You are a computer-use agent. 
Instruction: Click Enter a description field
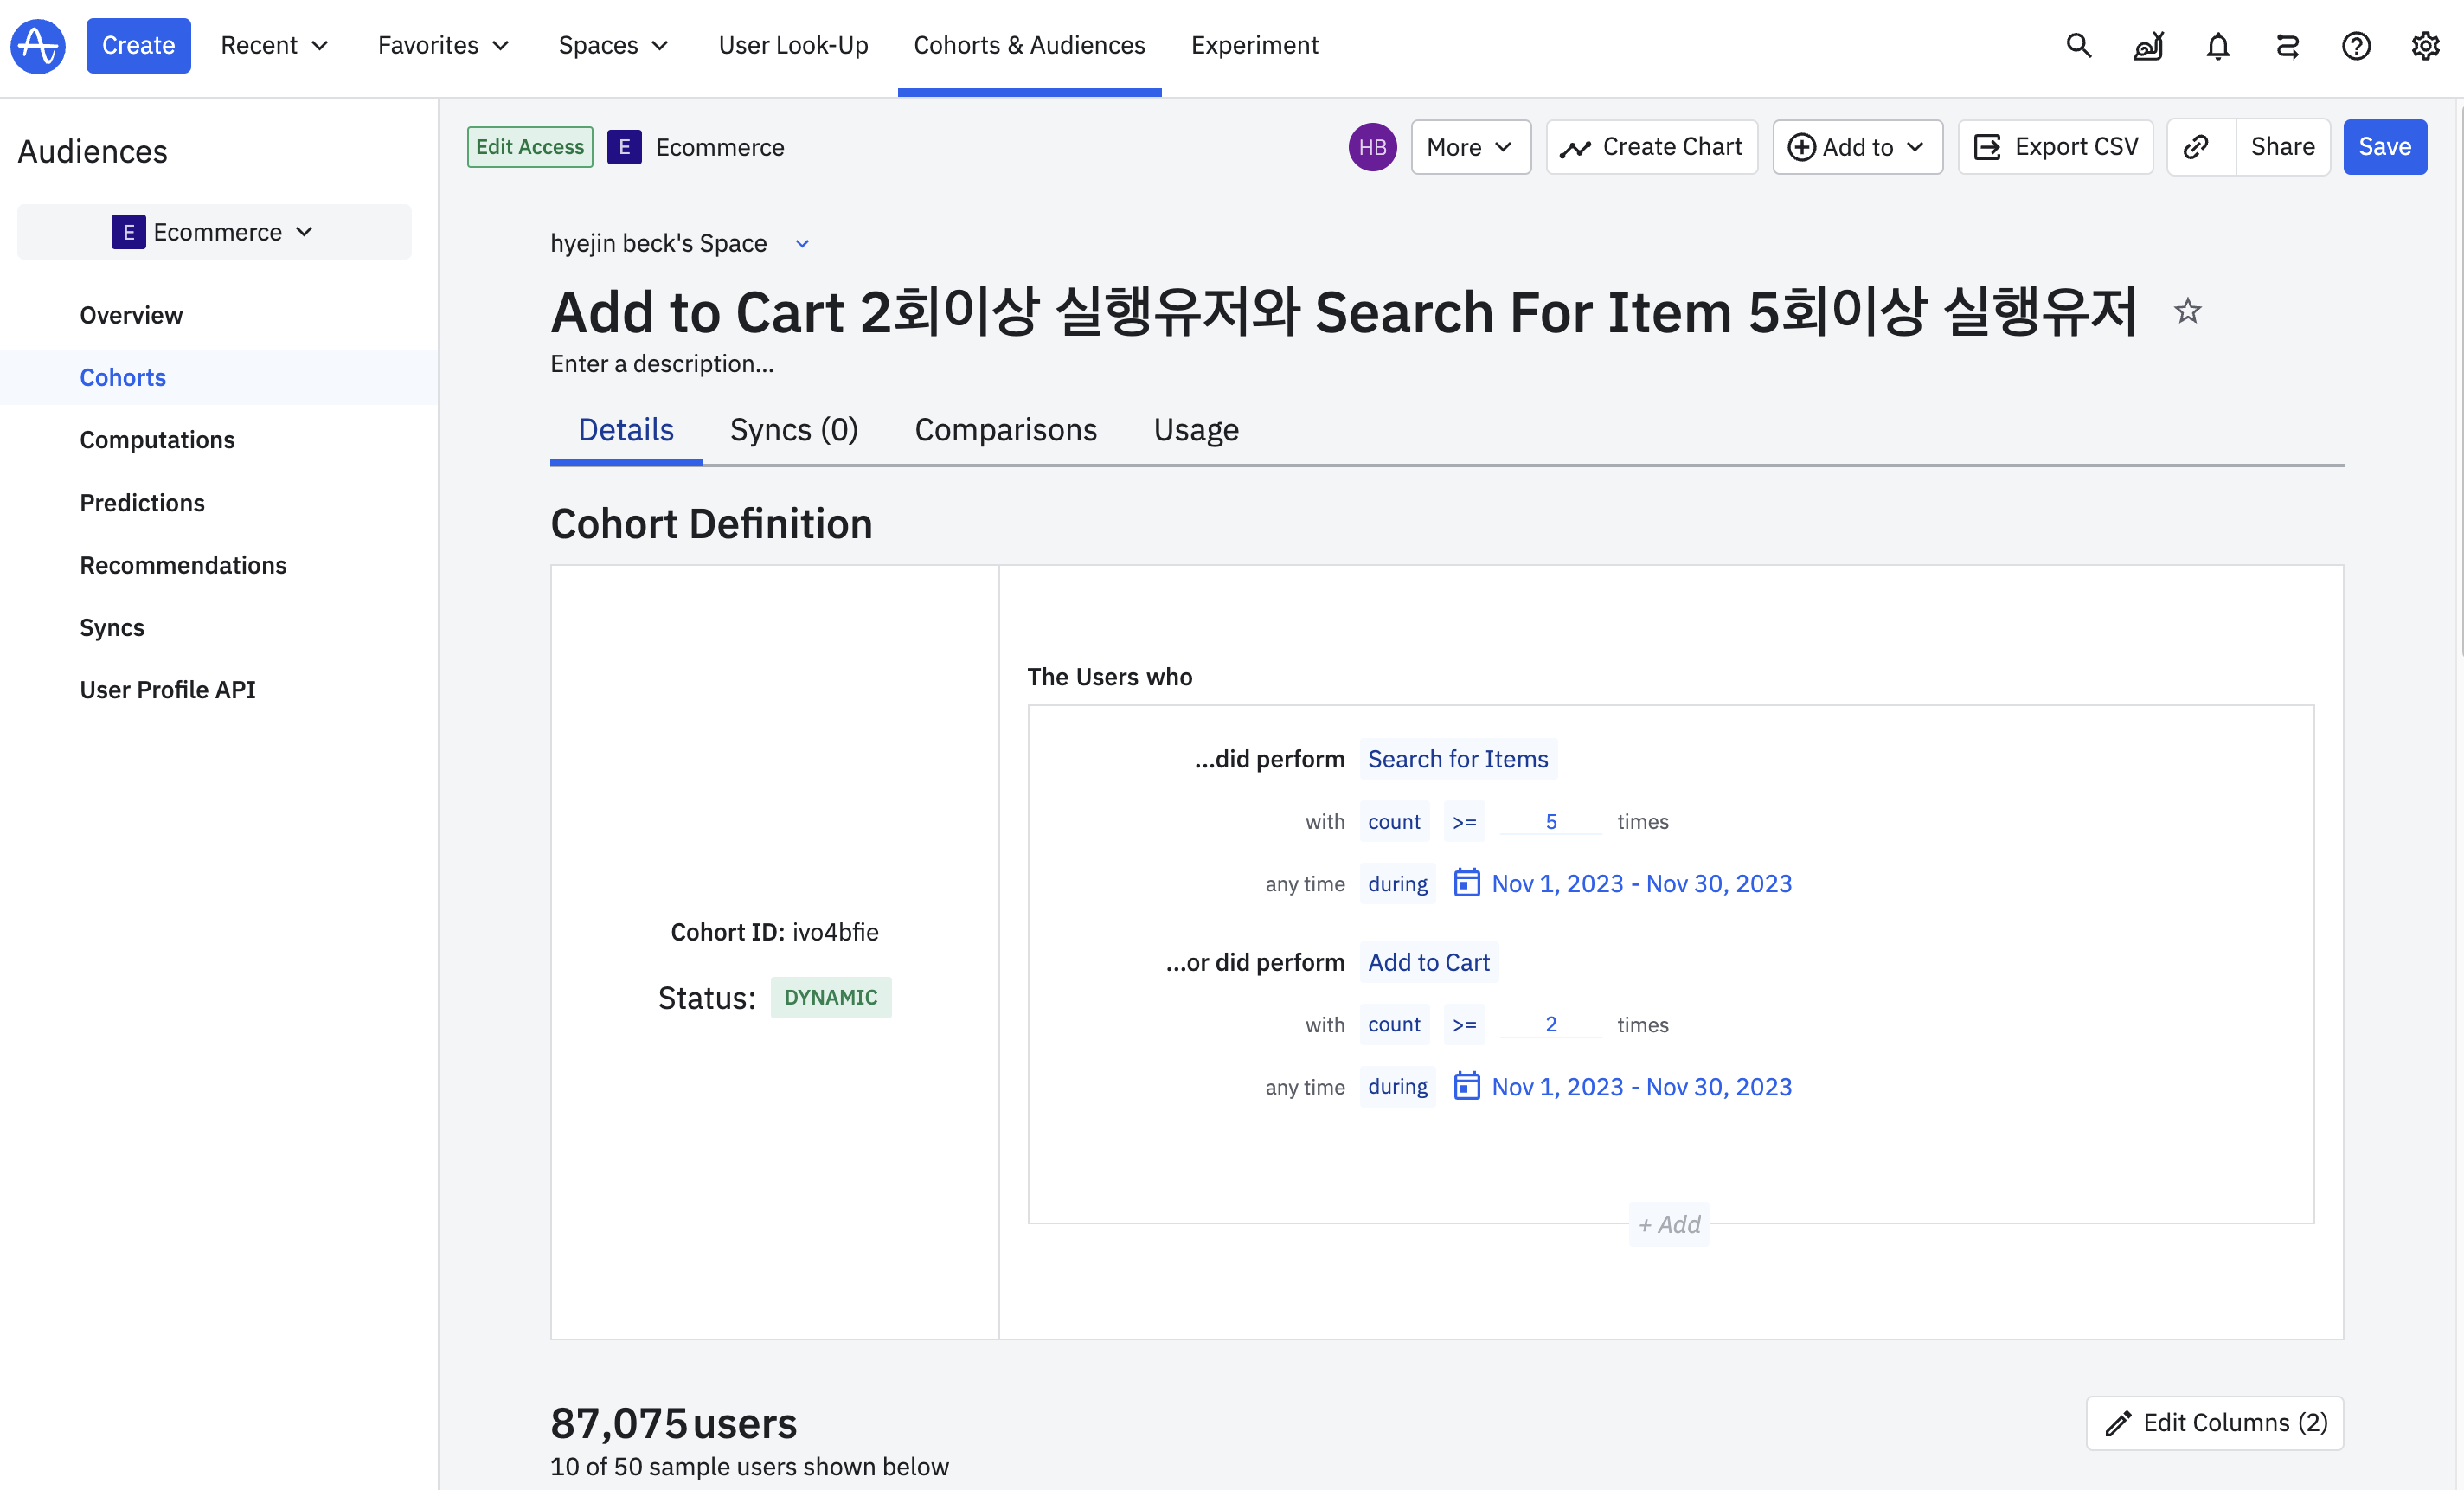(662, 364)
